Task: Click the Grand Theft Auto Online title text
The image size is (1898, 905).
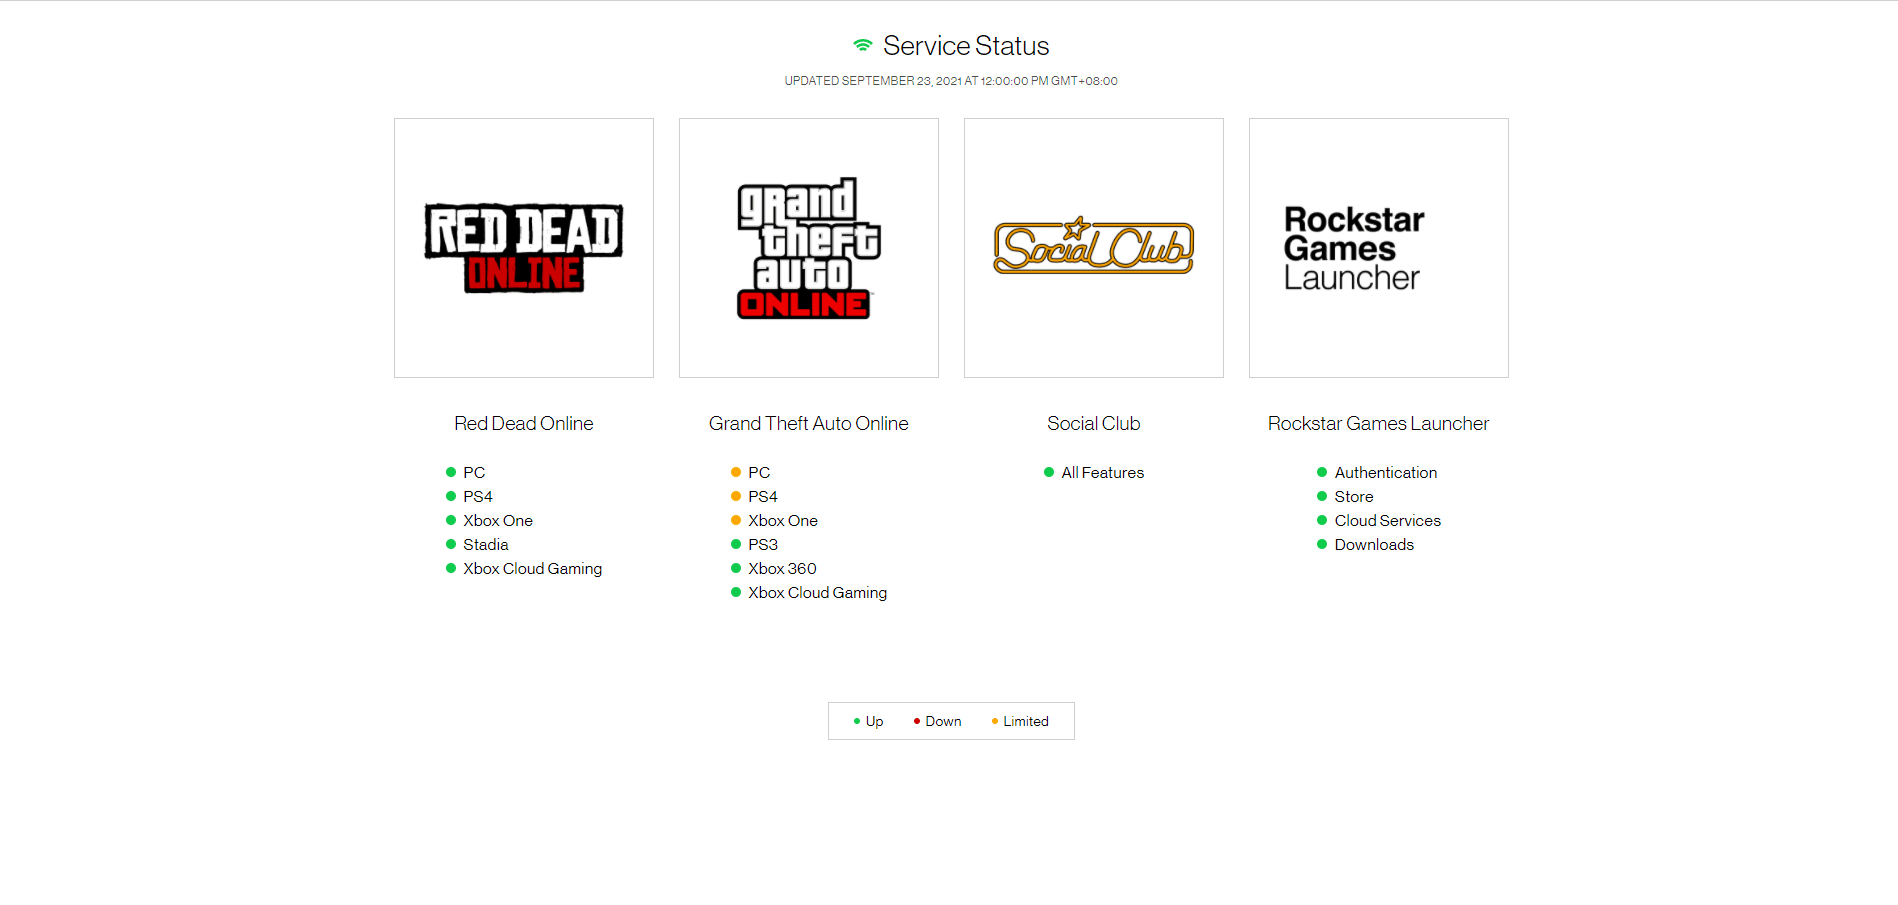Action: tap(809, 423)
